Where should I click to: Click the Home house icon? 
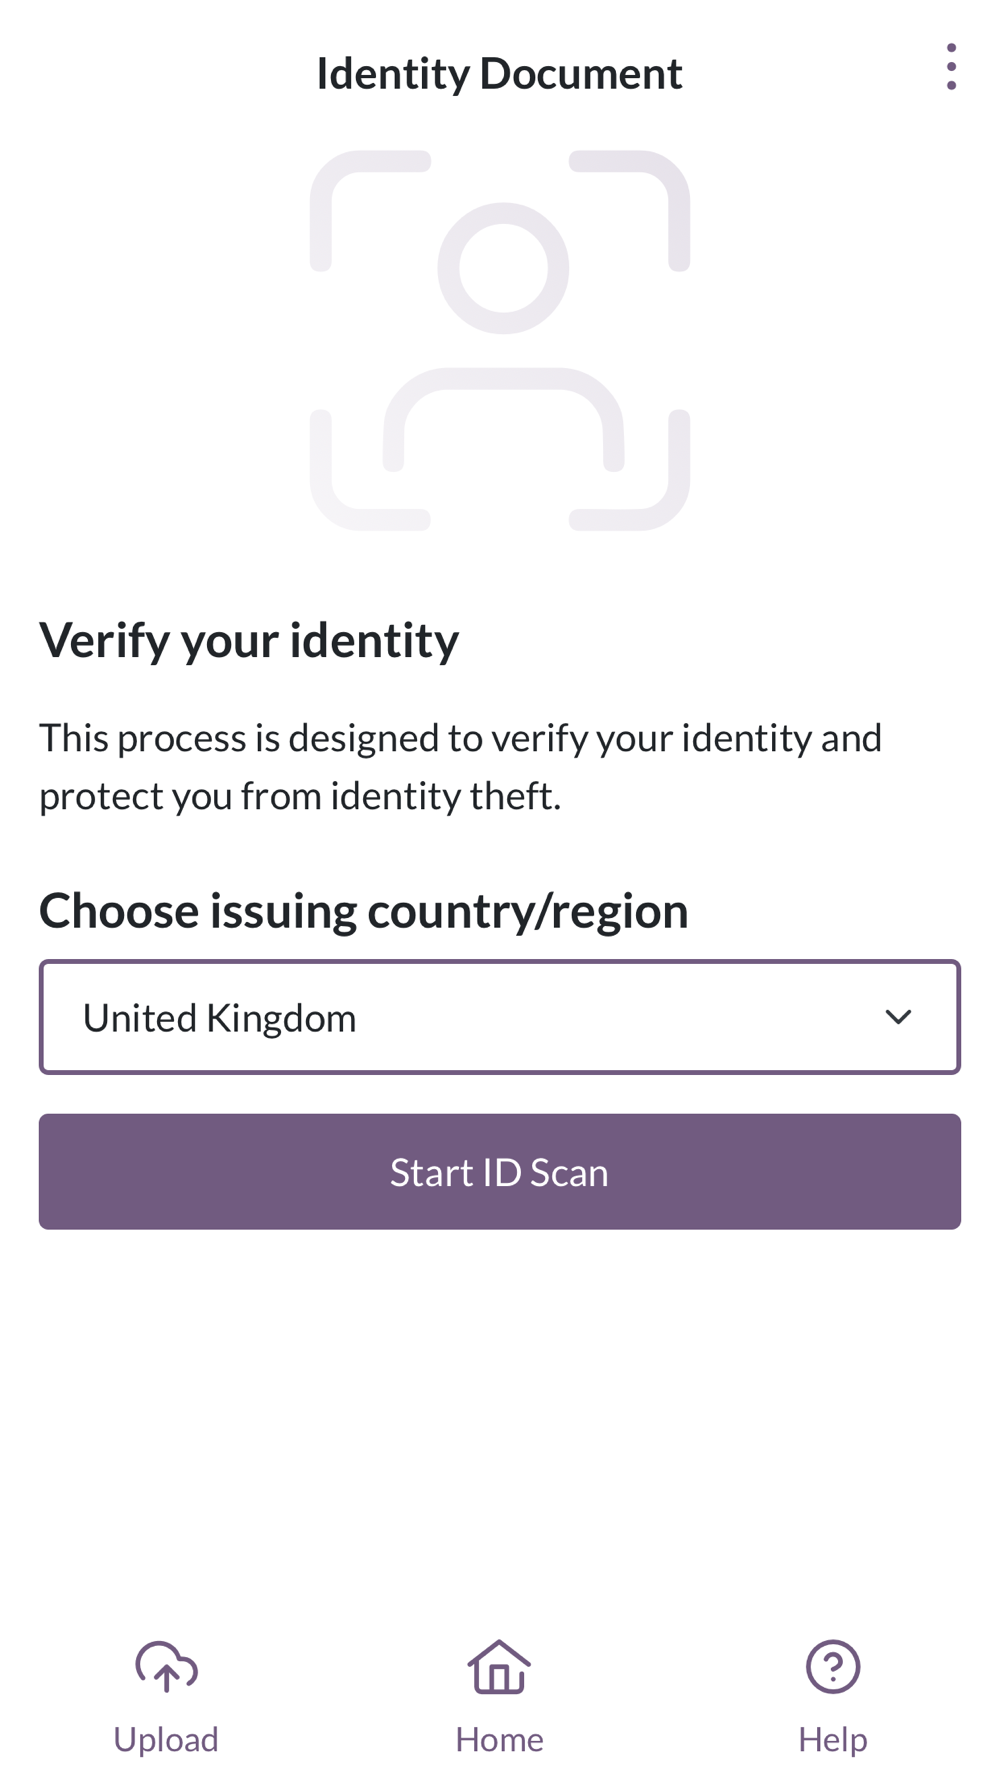(499, 1667)
